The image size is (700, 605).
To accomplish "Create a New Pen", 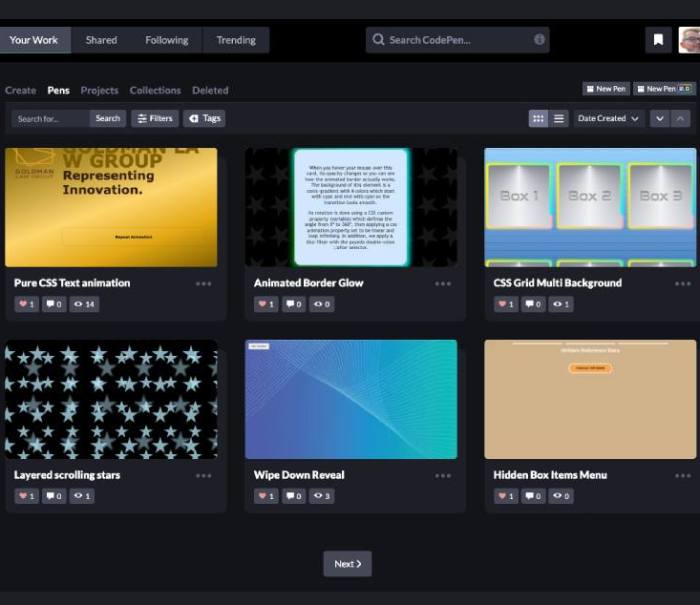I will [606, 89].
